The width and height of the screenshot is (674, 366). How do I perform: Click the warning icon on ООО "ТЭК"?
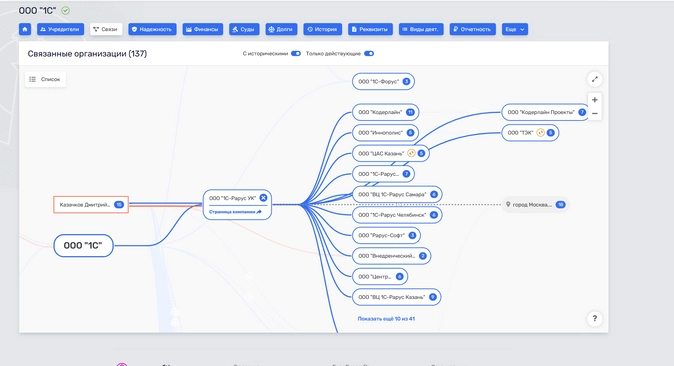pos(540,133)
